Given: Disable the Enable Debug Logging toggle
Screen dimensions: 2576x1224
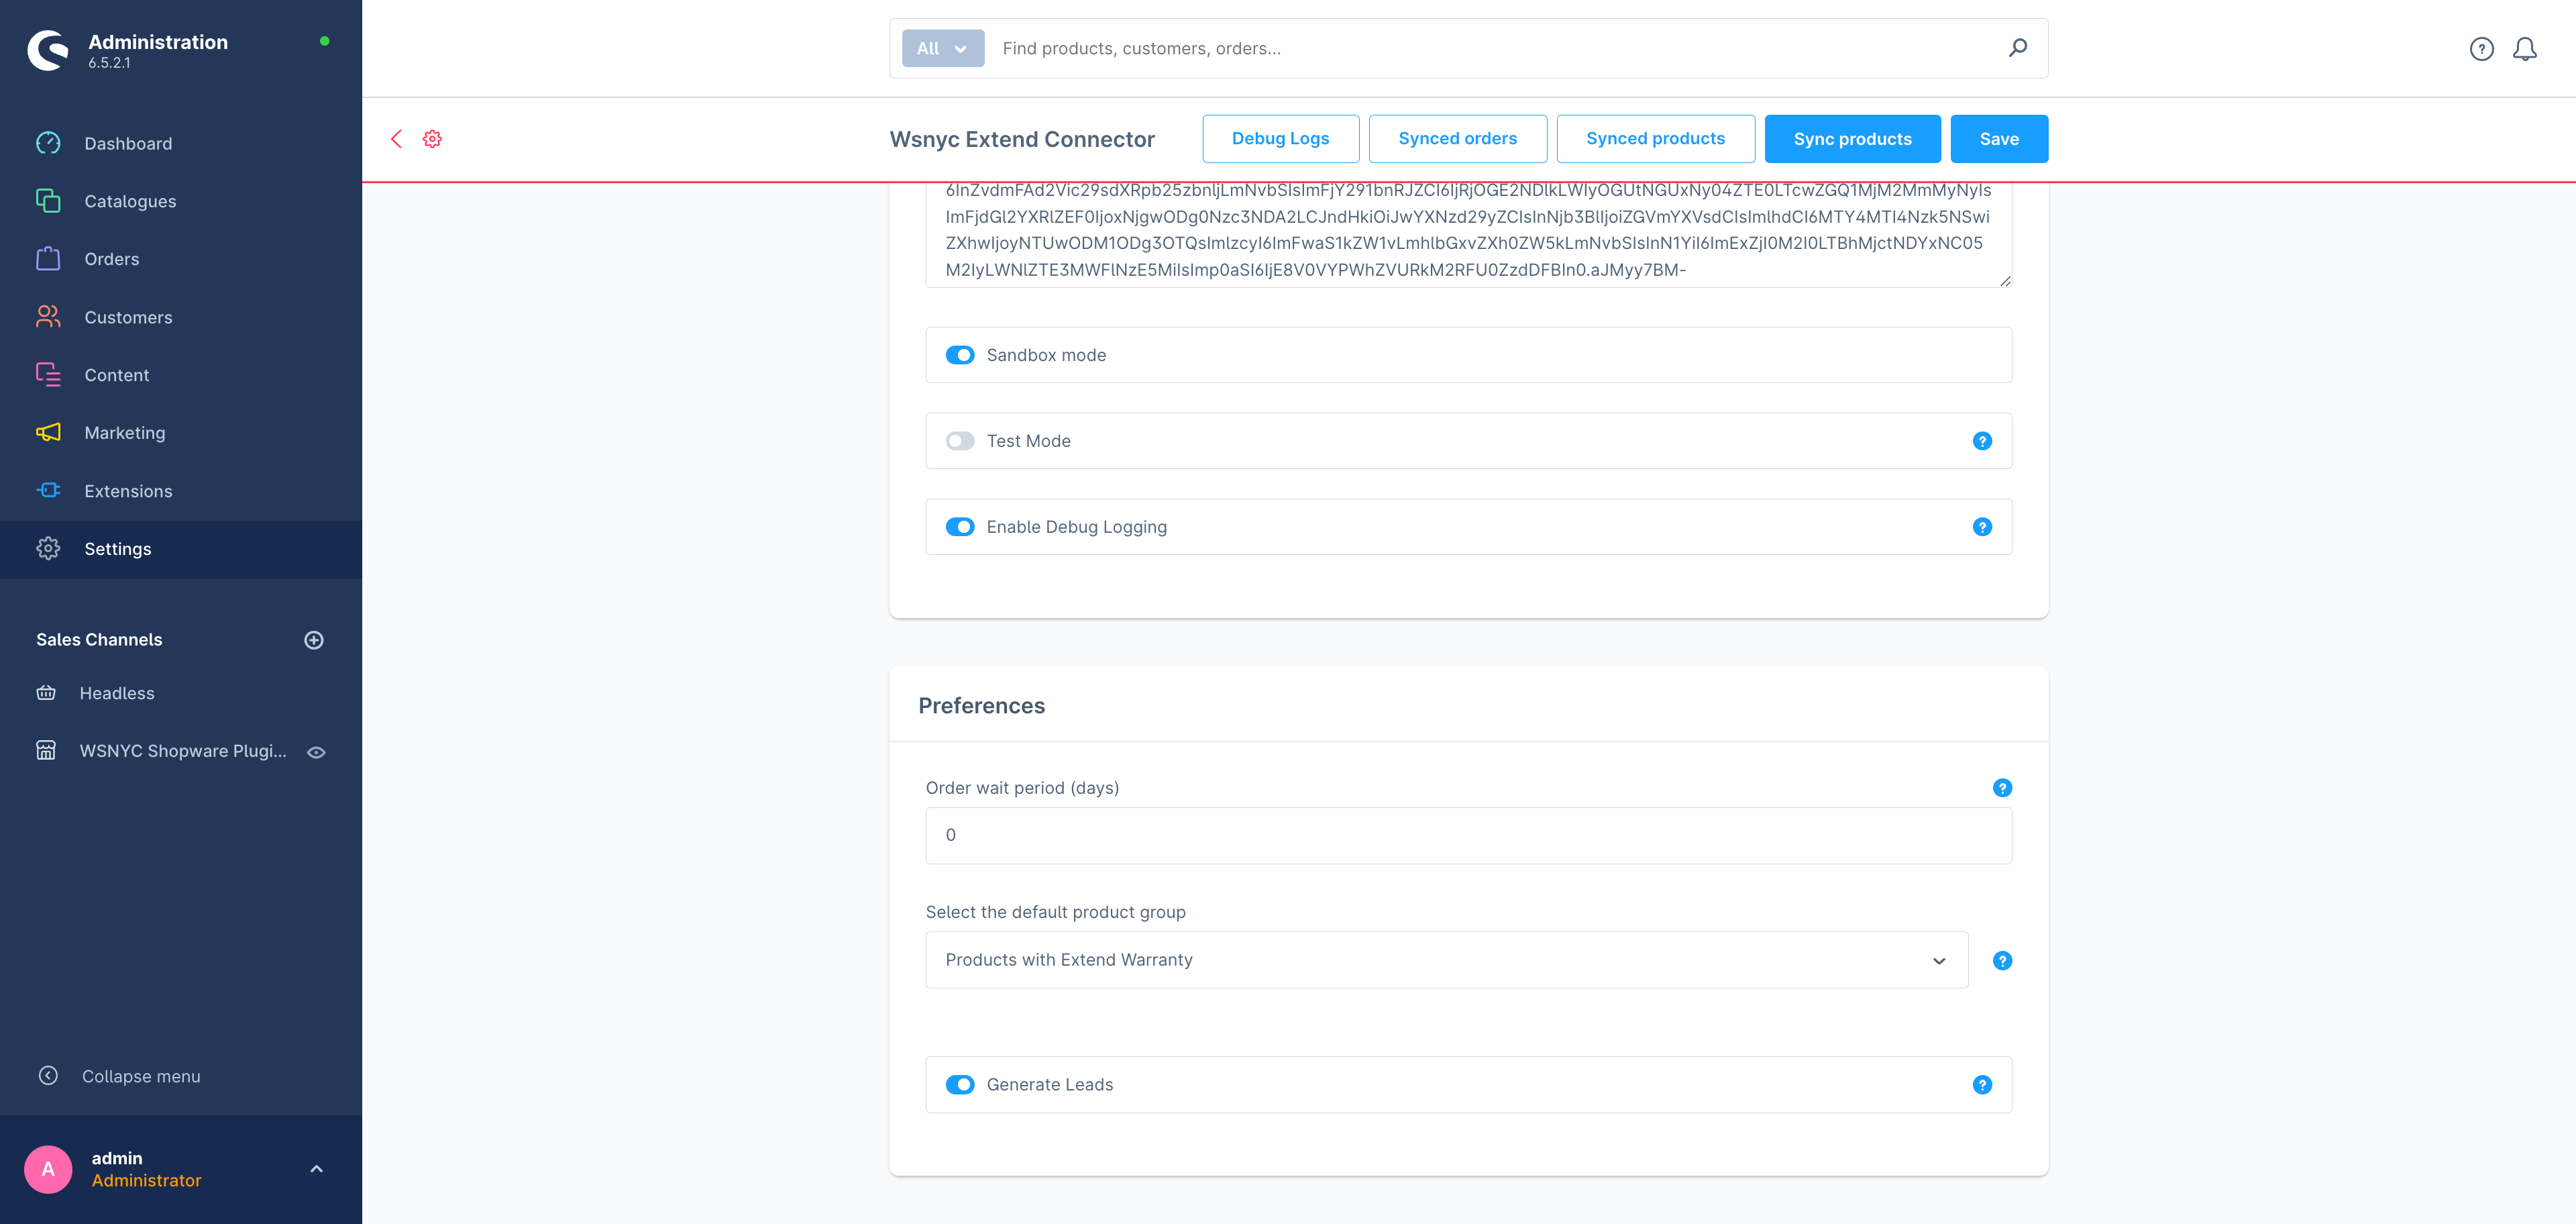Looking at the screenshot, I should [959, 525].
